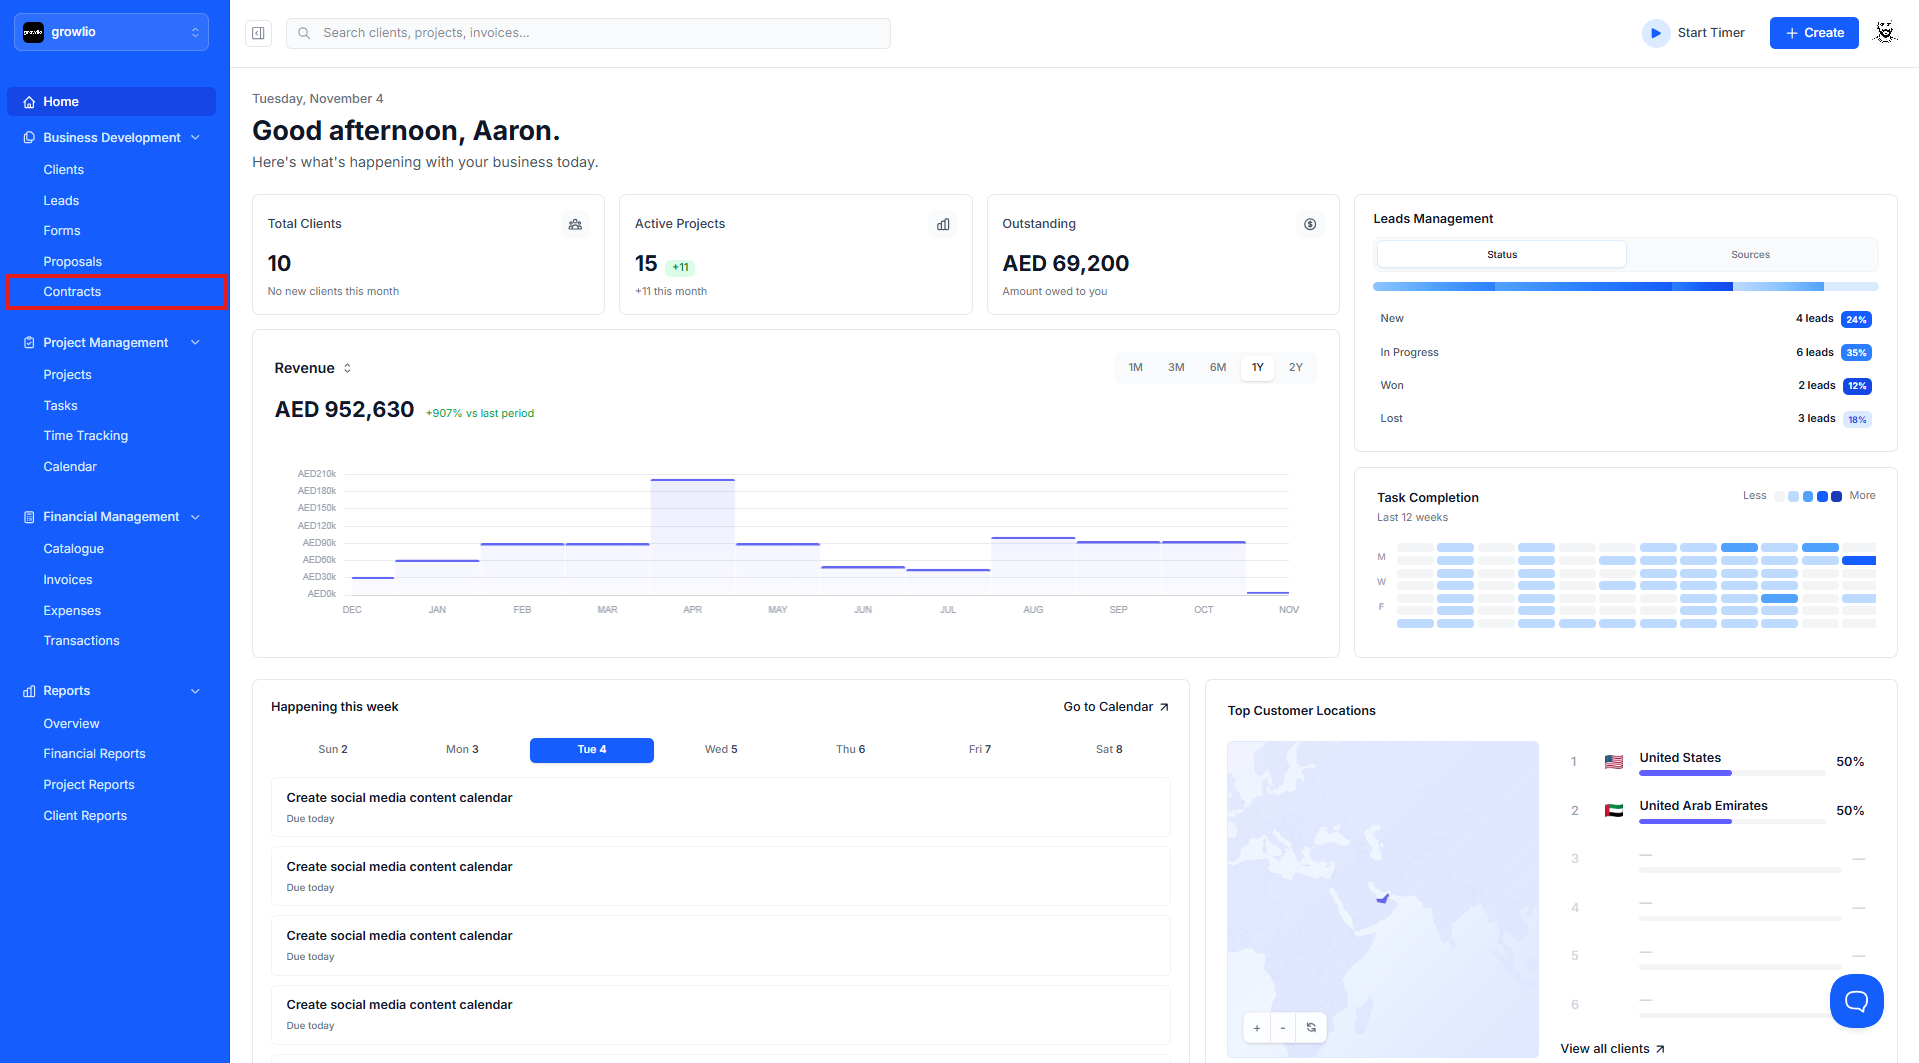Zoom out on the customer map

[x=1283, y=1028]
